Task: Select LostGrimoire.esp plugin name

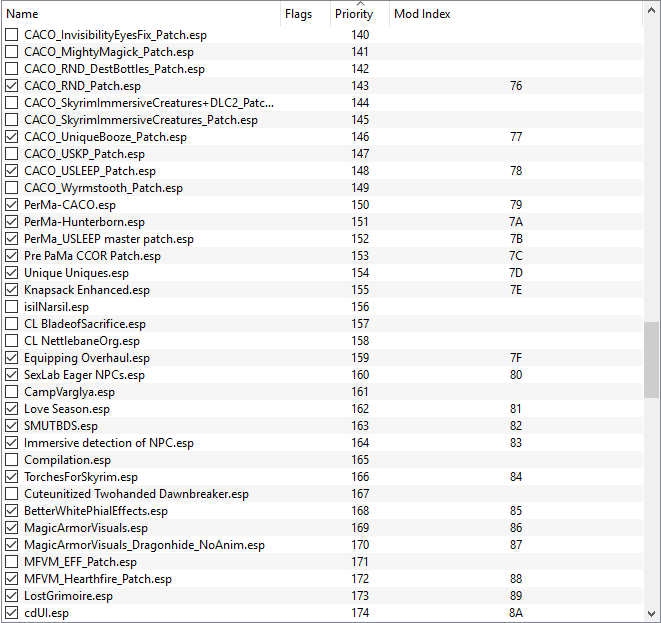Action: 68,596
